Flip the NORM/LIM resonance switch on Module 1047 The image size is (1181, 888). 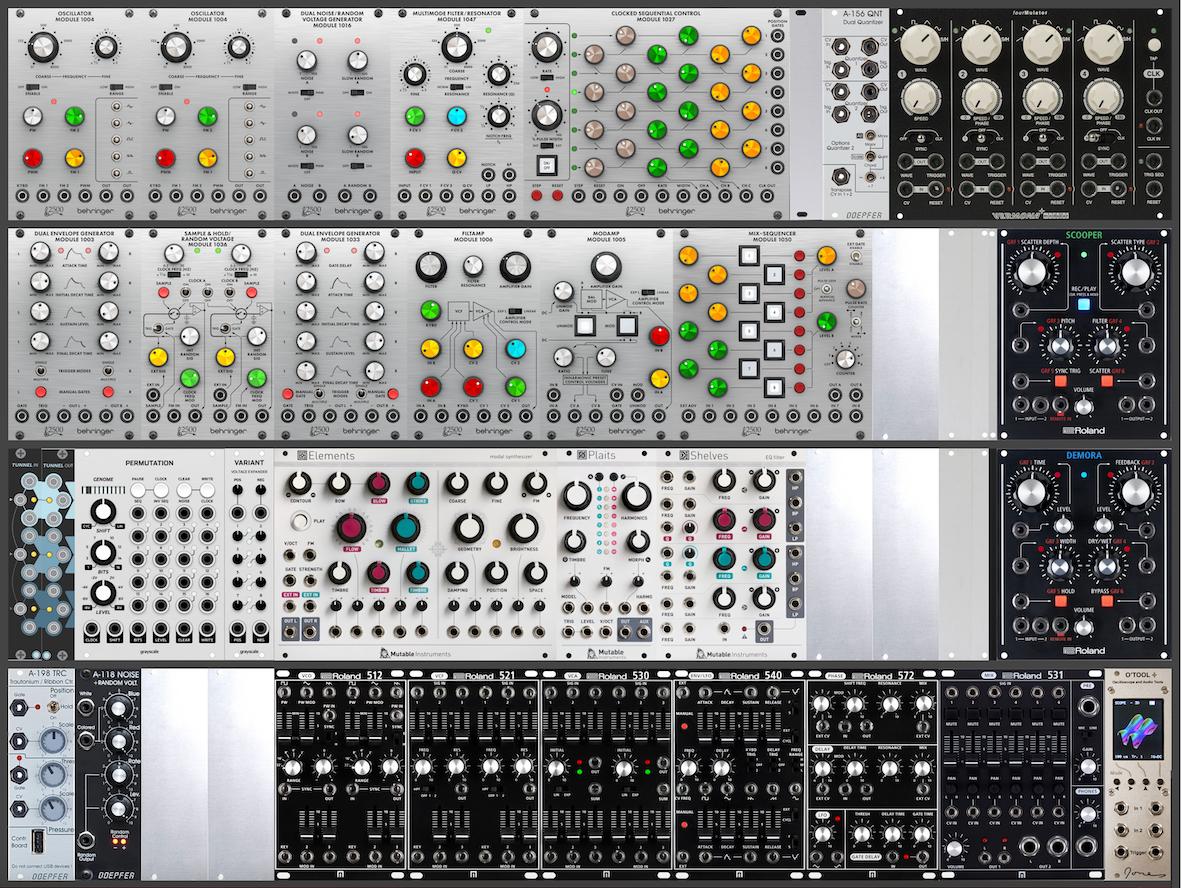tap(456, 87)
